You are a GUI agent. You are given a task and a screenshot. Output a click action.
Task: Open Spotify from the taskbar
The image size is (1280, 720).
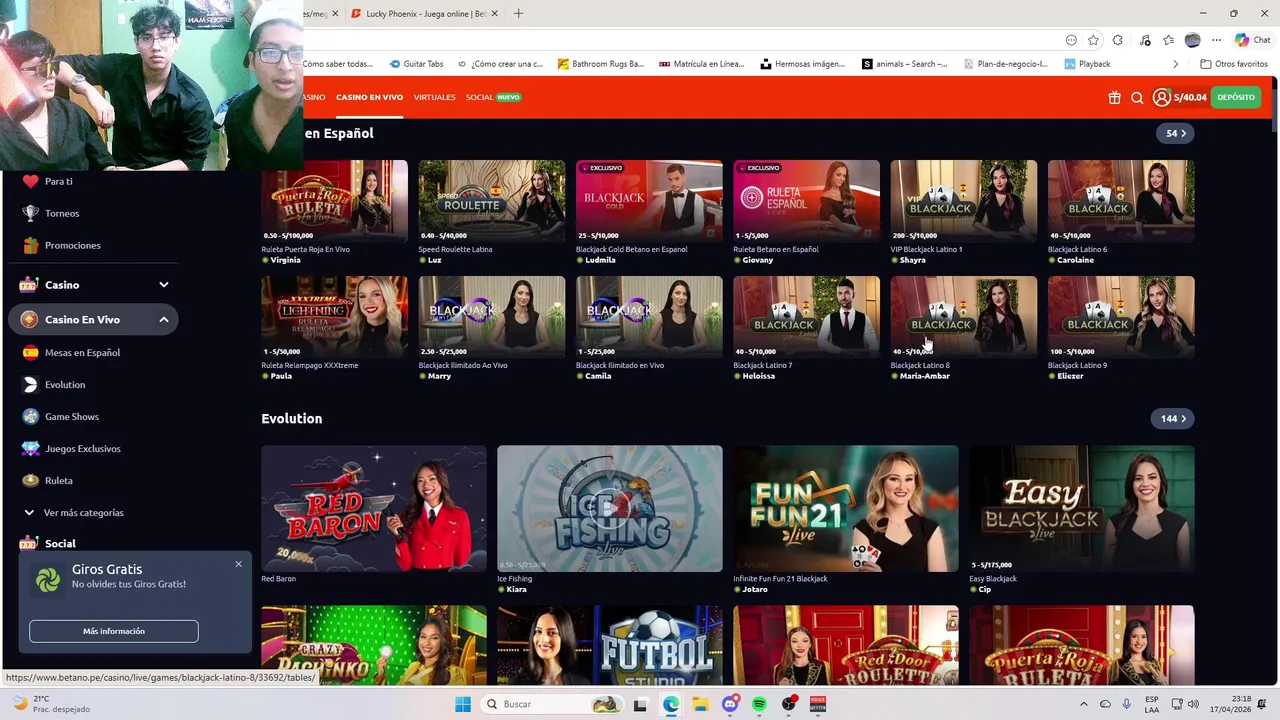coord(759,704)
